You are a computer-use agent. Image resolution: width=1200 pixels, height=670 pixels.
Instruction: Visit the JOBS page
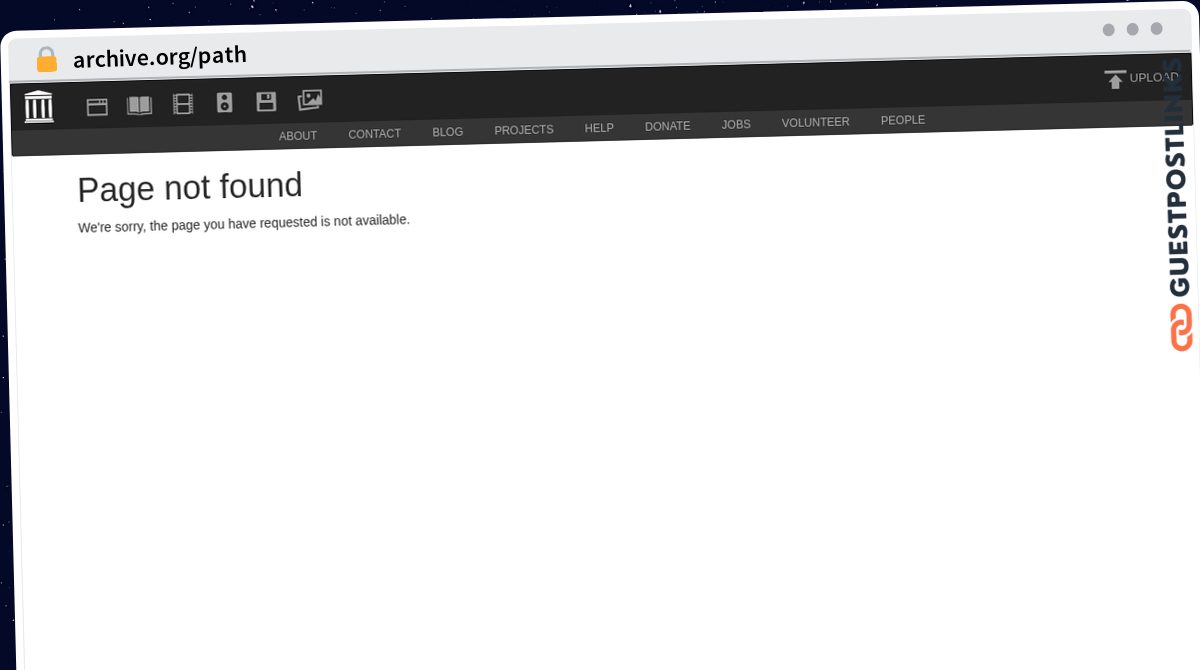click(x=736, y=125)
